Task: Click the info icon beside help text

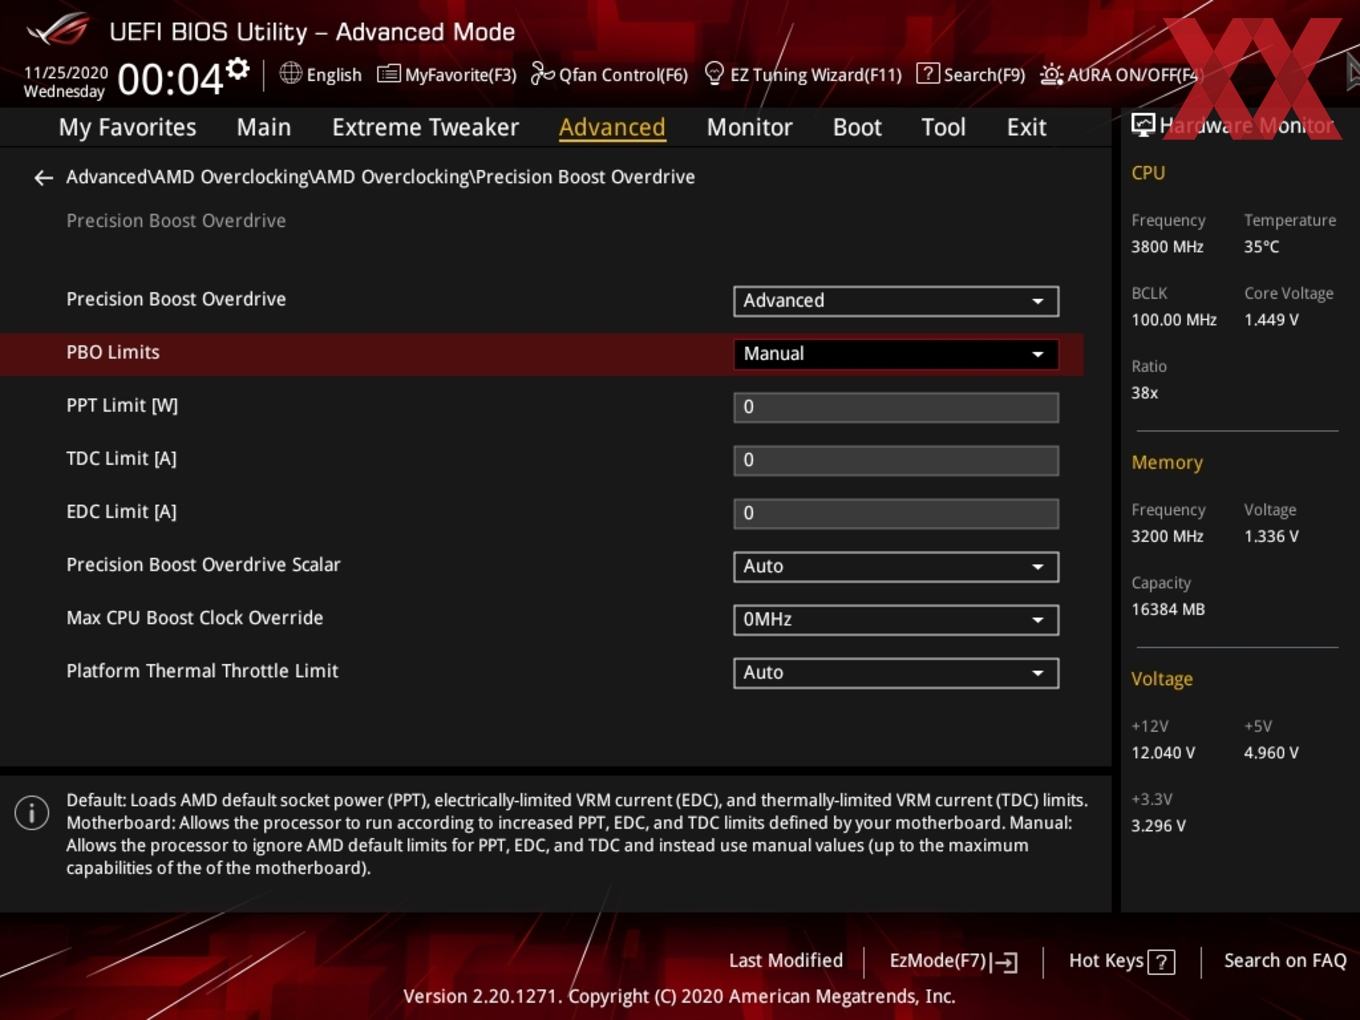Action: 32,813
